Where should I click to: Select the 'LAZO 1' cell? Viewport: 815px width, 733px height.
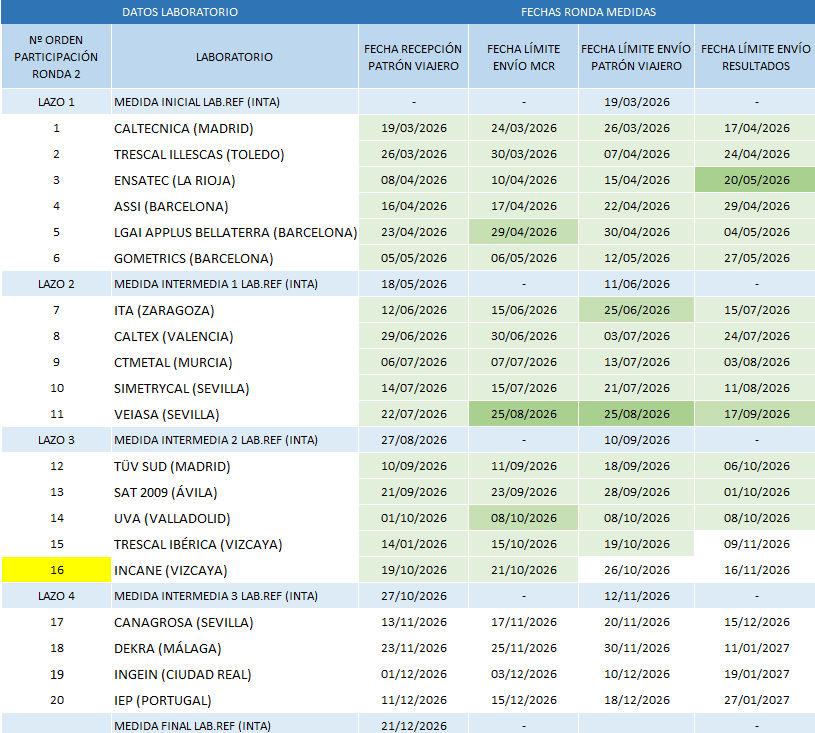tap(56, 102)
